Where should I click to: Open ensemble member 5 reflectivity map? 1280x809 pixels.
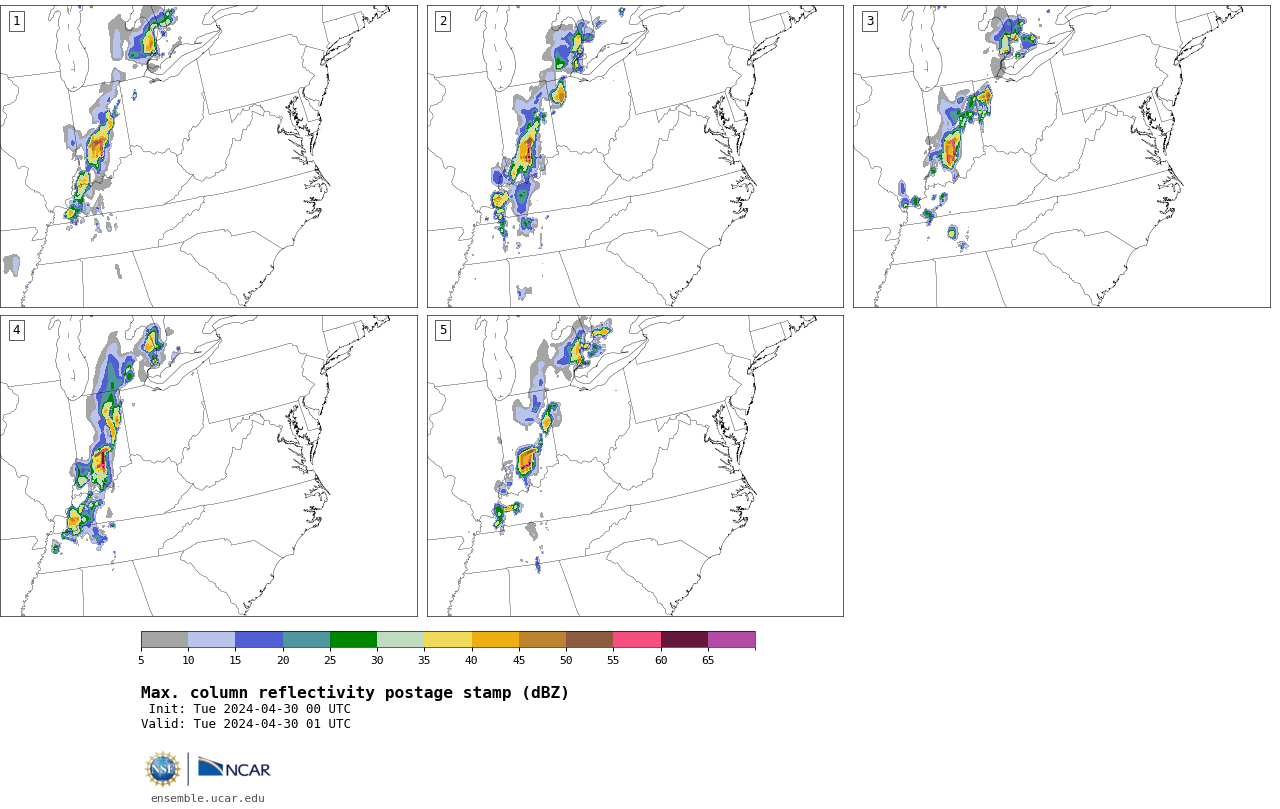point(635,466)
